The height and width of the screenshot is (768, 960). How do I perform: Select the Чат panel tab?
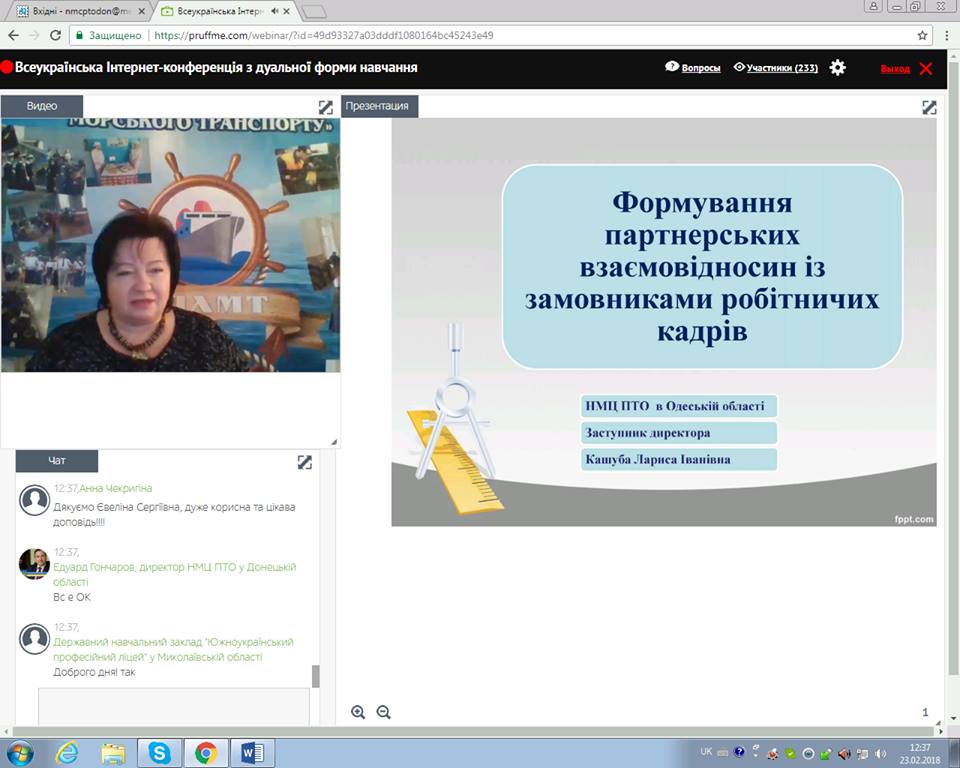(57, 461)
